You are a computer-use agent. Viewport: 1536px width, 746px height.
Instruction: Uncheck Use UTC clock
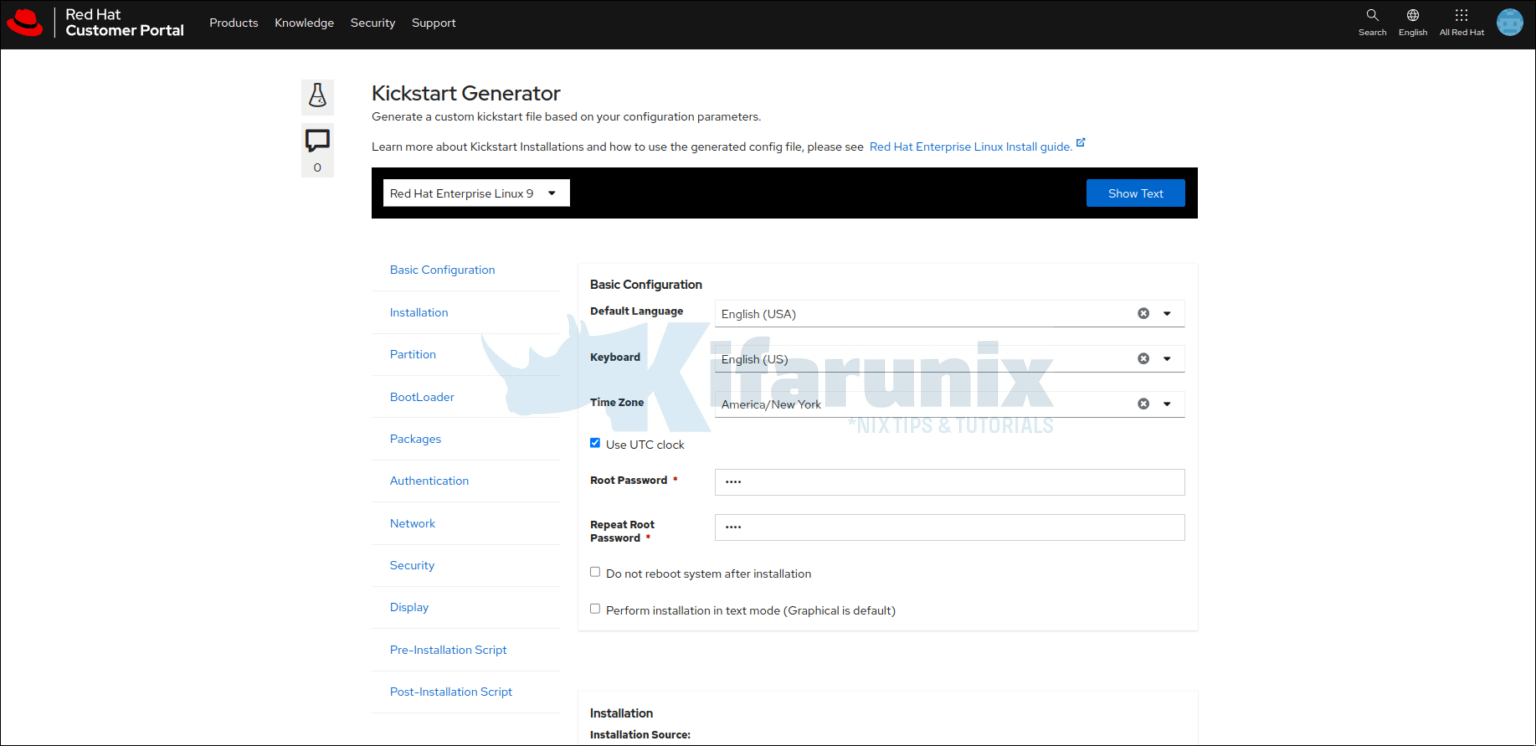pos(595,442)
